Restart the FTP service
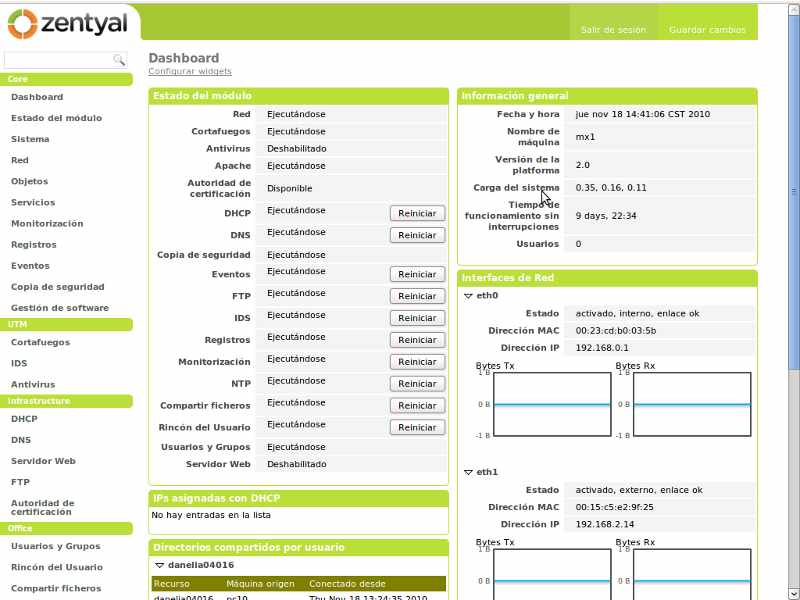The width and height of the screenshot is (800, 600). point(417,296)
